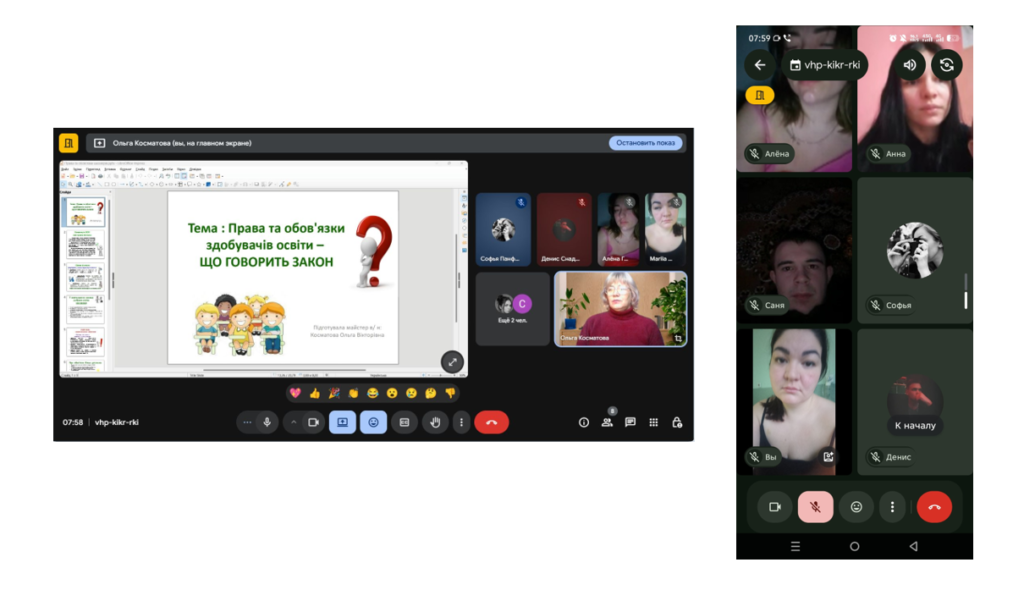This screenshot has width=1024, height=601.
Task: Expand the shared presentation to fullscreen
Action: pos(452,362)
